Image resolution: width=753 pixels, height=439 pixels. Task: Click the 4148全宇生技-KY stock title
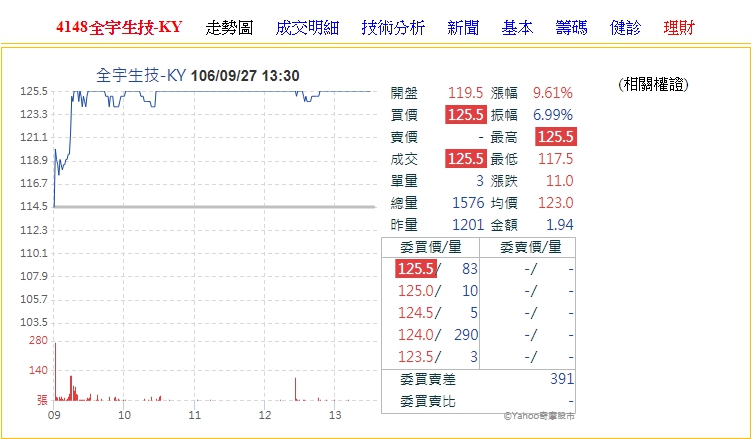pyautogui.click(x=119, y=27)
